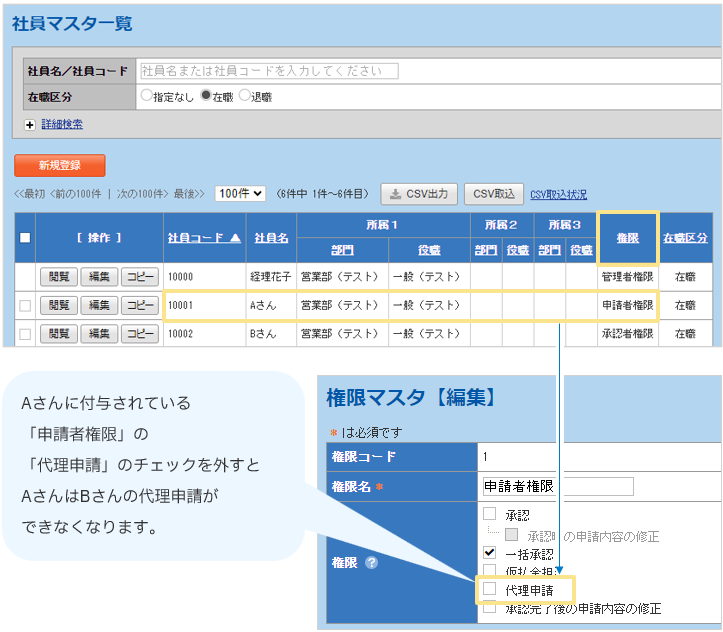Select the 在職 radio button
Viewport: 723px width, 632px height.
(206, 97)
